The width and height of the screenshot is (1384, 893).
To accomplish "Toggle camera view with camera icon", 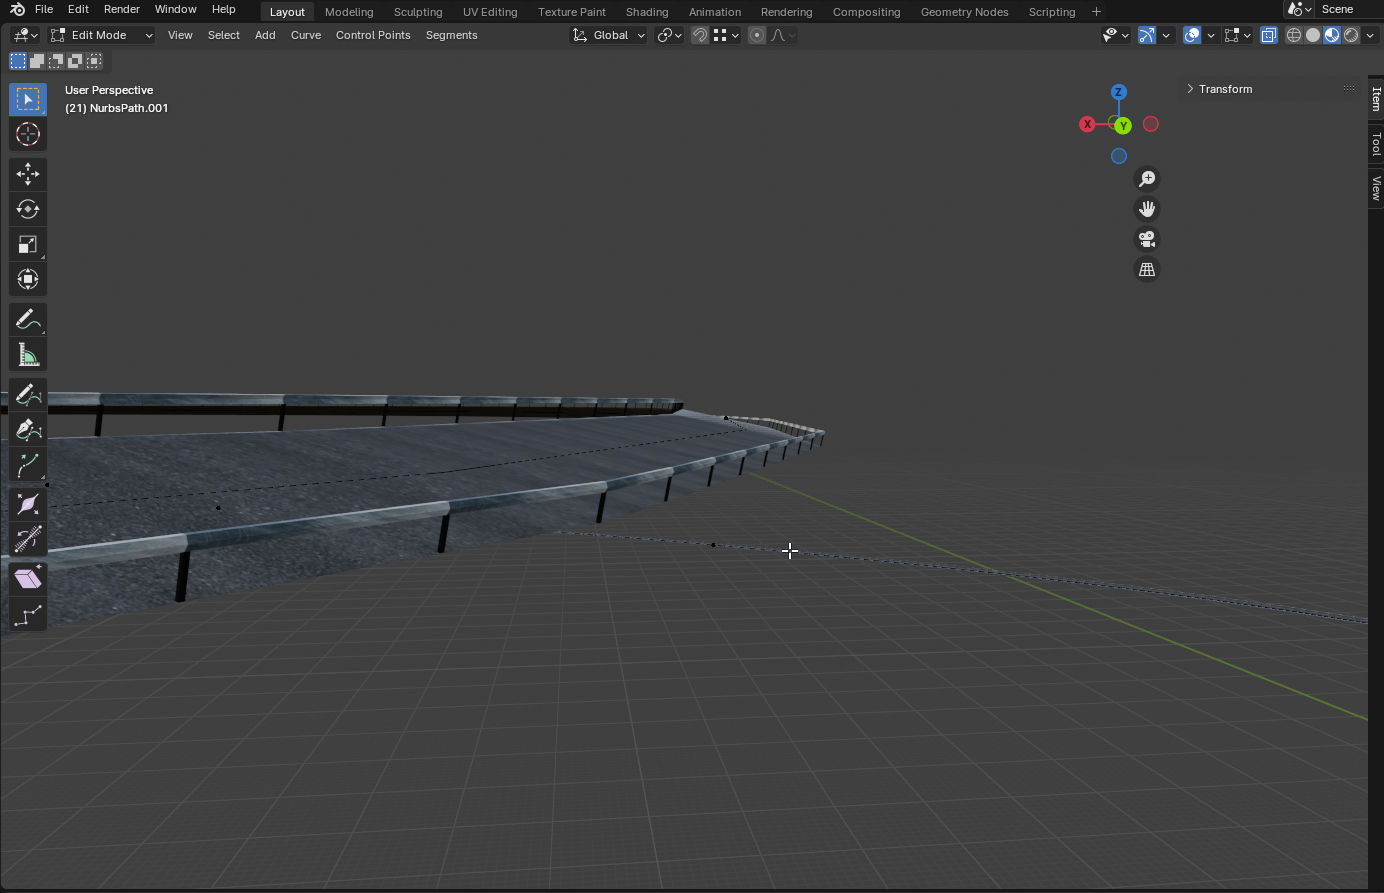I will click(1147, 239).
